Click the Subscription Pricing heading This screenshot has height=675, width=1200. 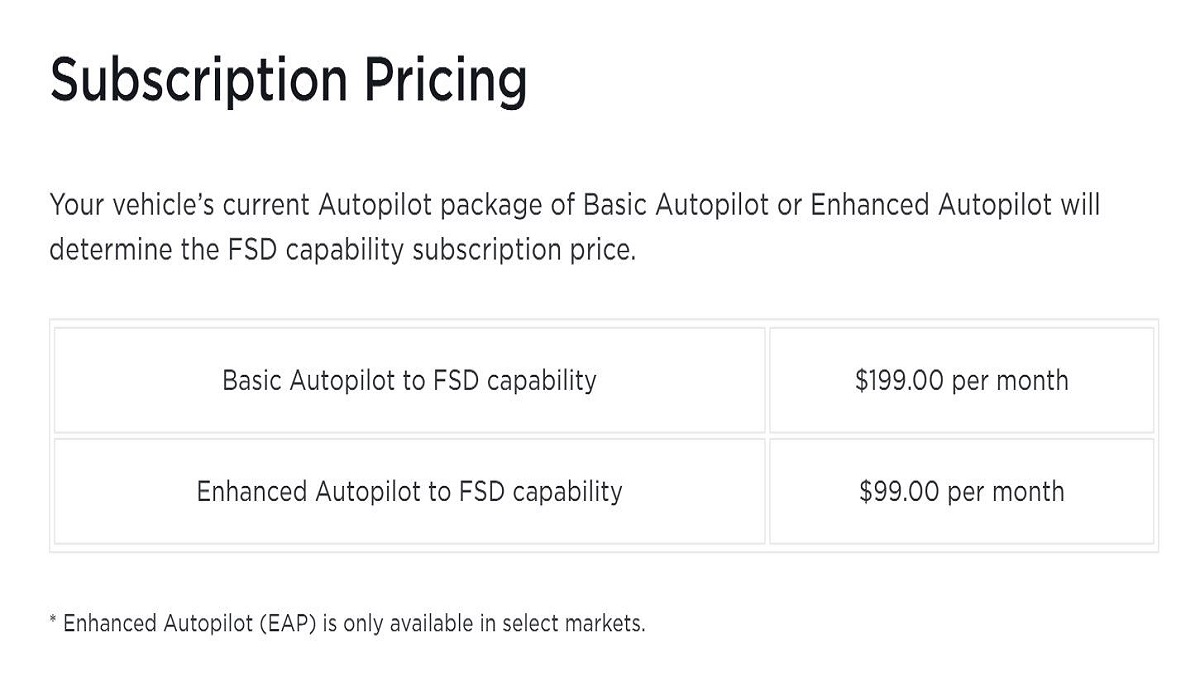pos(288,80)
